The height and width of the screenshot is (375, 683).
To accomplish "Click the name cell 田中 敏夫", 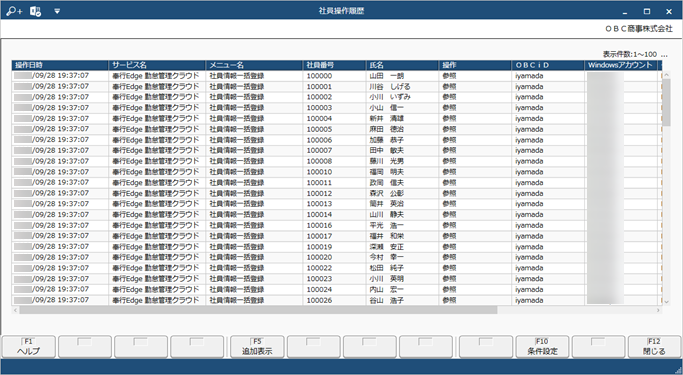I will coord(402,151).
